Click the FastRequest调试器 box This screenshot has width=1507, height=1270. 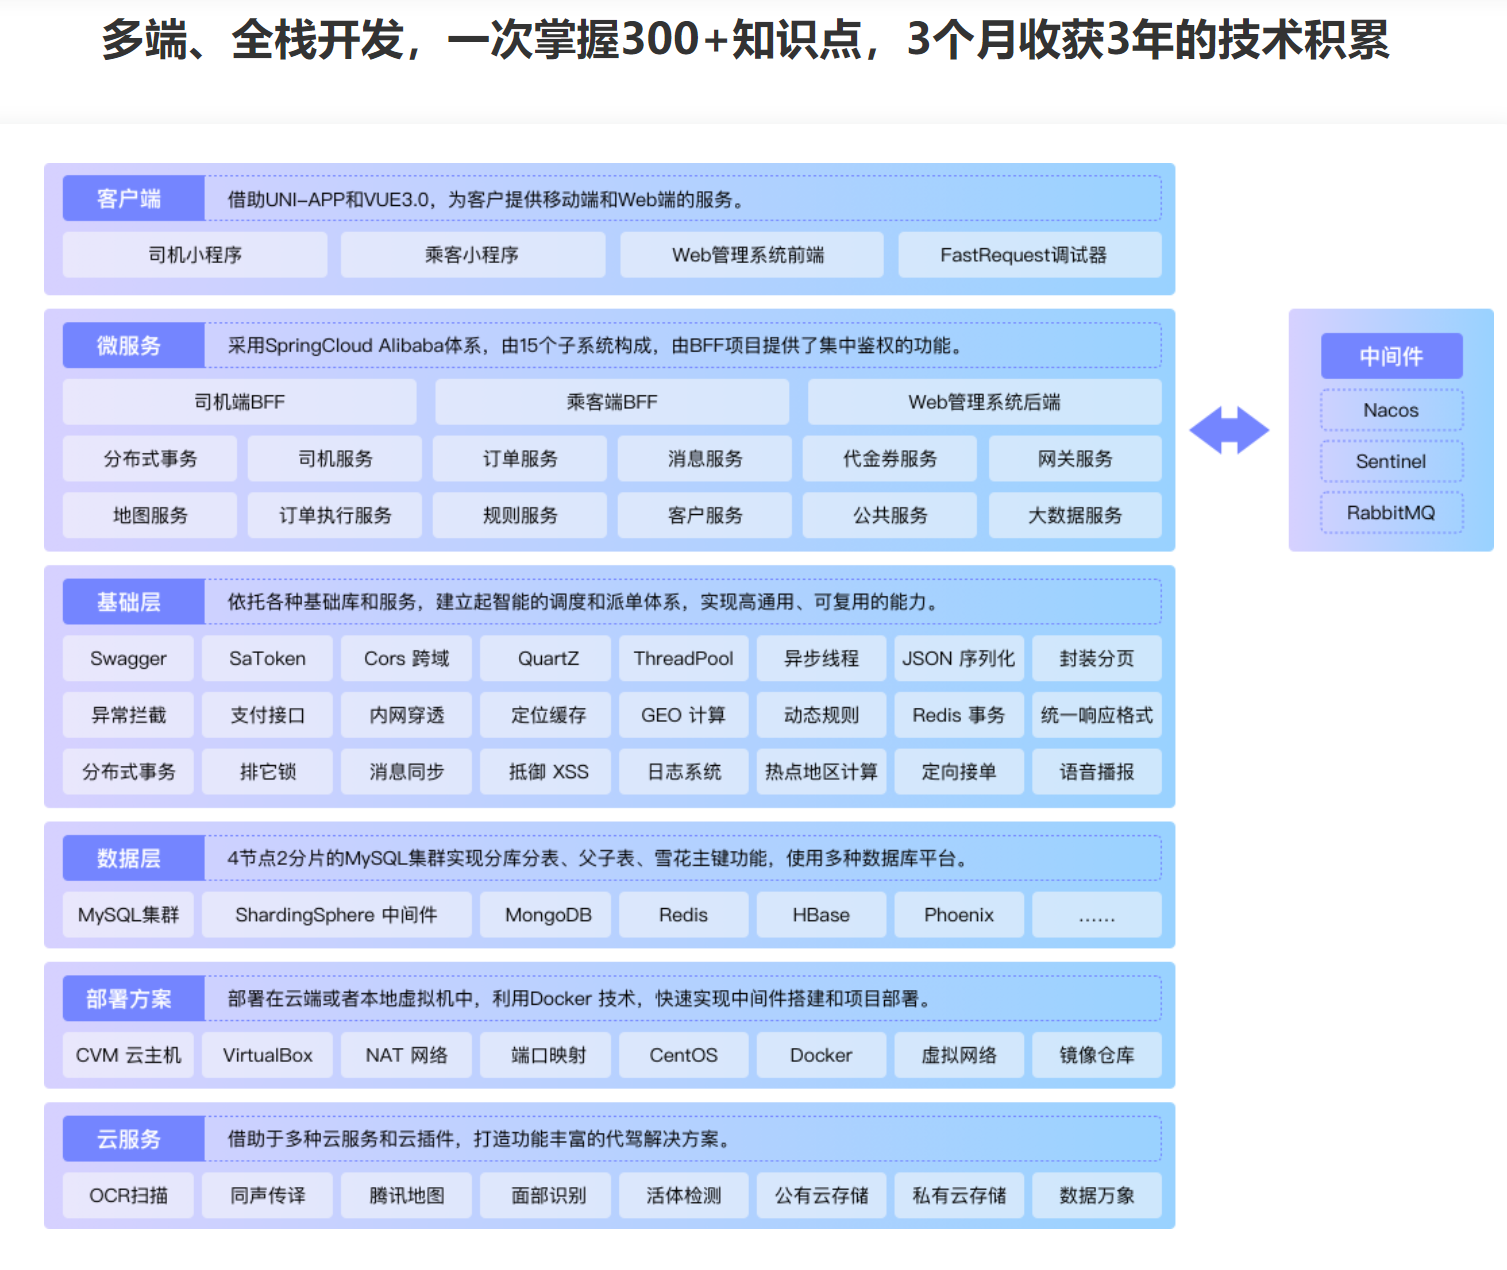[1030, 255]
